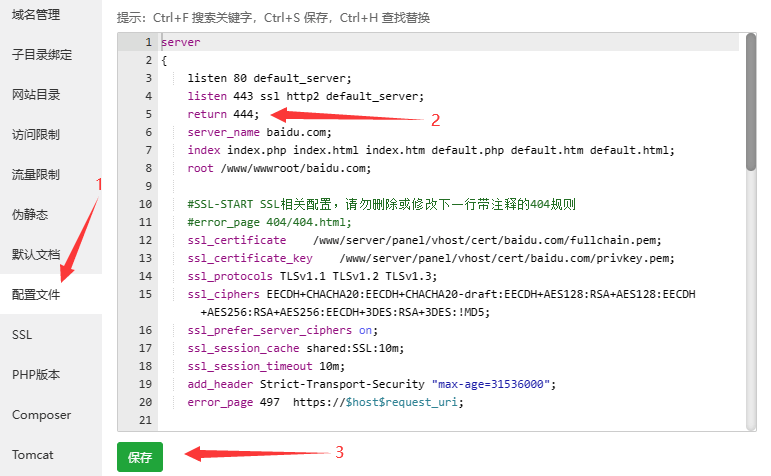771x476 pixels.
Task: Open 子目录绑定 in the sidebar
Action: coord(42,55)
